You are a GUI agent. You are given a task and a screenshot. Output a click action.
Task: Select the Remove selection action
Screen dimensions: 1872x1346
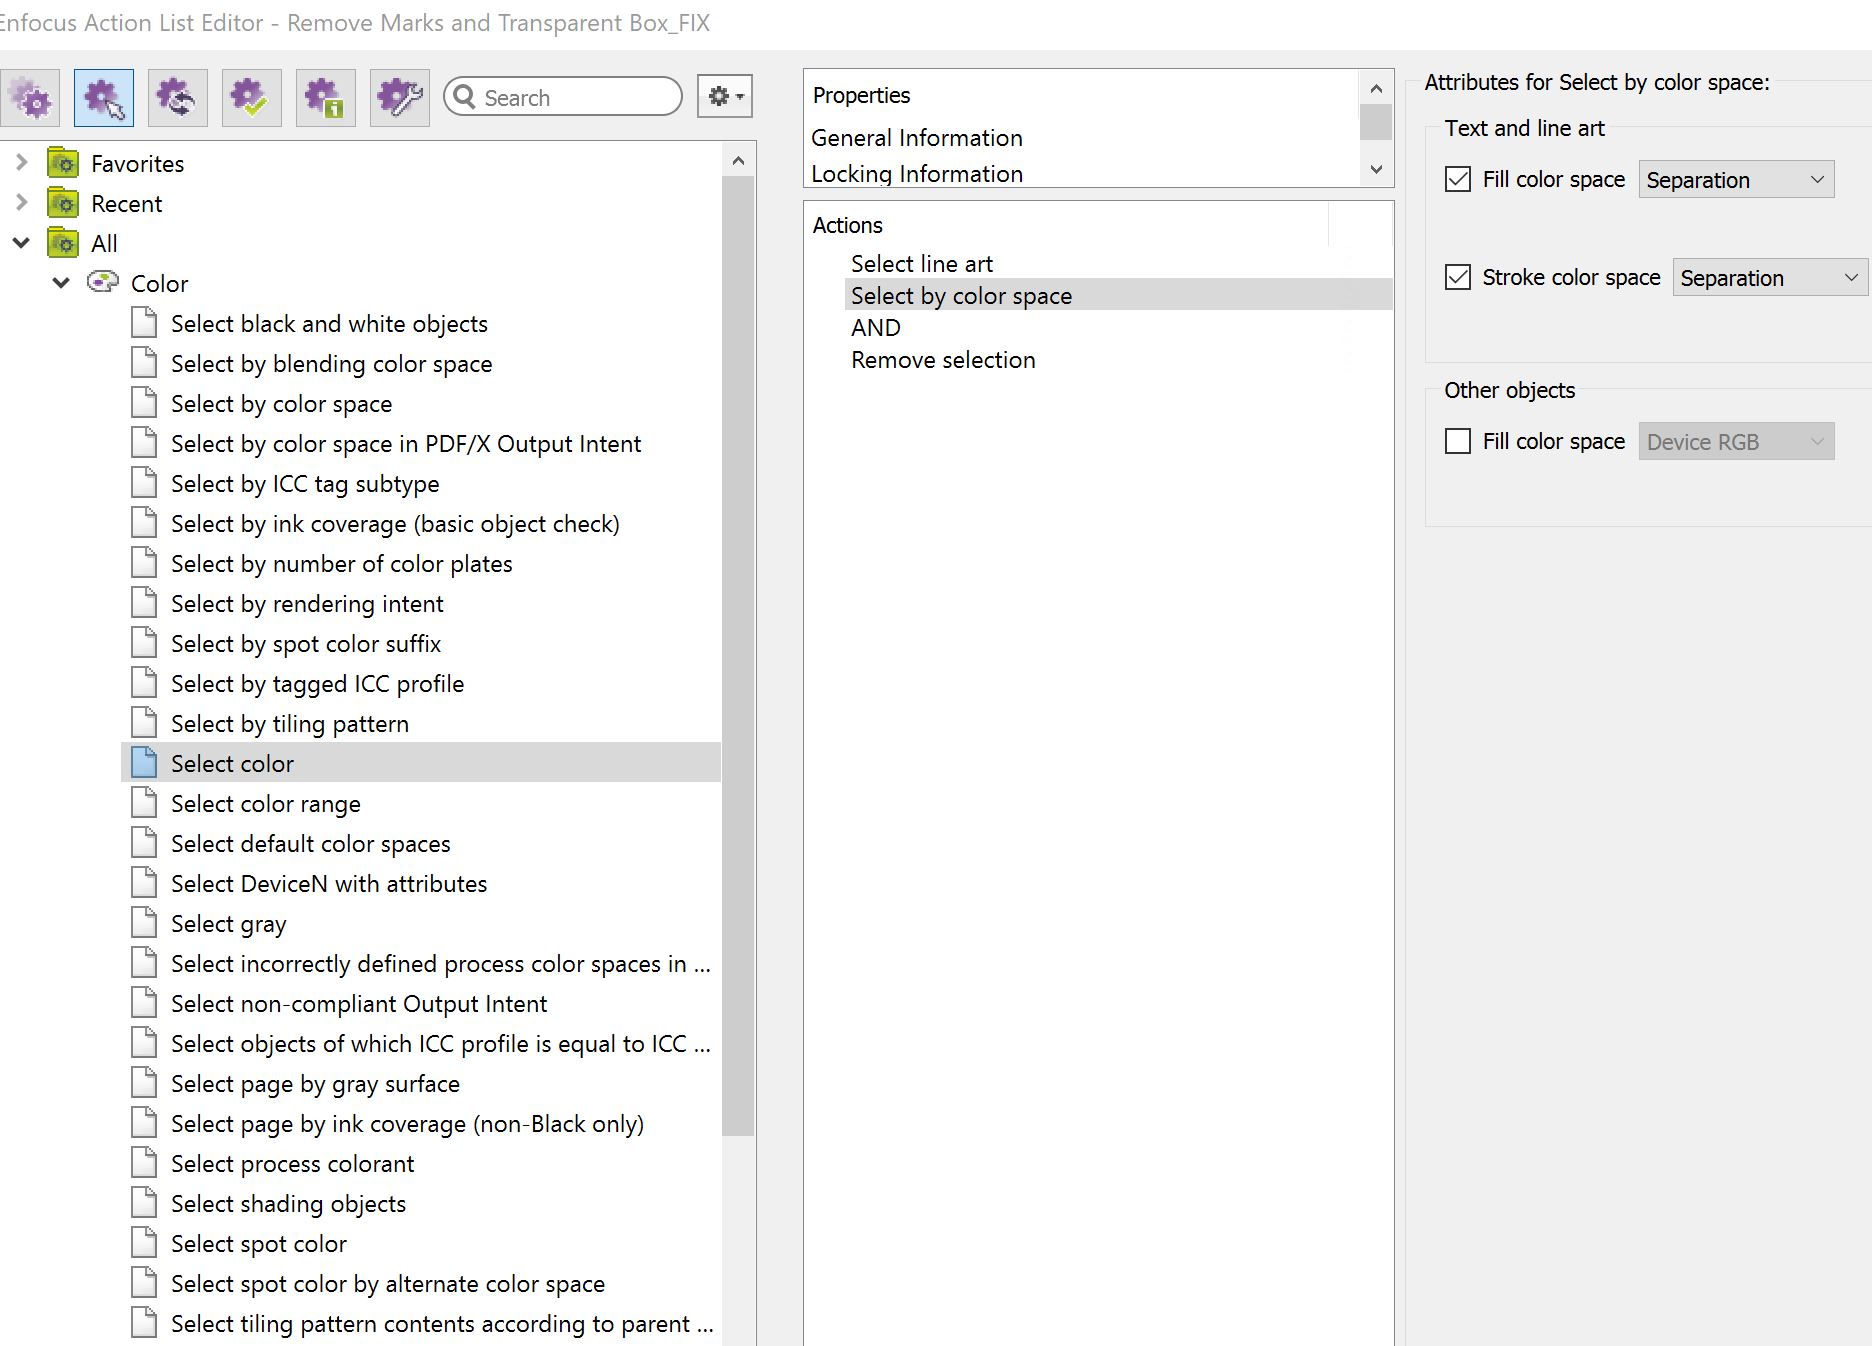click(x=943, y=360)
